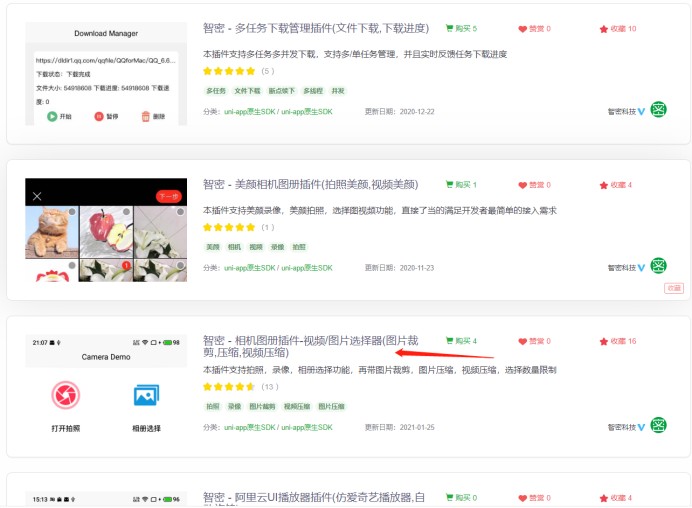Click the 购买 1 count
The width and height of the screenshot is (692, 508).
coord(466,185)
